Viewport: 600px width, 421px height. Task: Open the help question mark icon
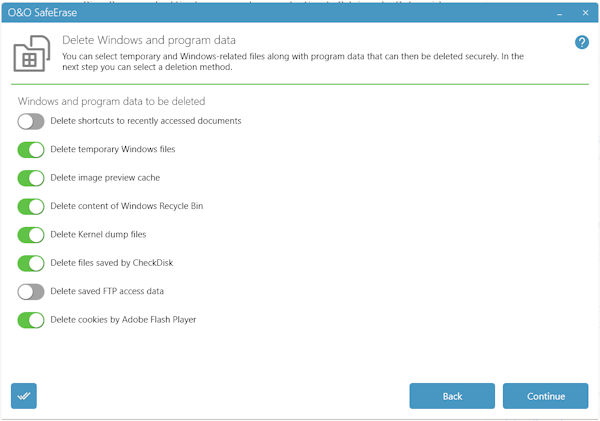[x=582, y=42]
